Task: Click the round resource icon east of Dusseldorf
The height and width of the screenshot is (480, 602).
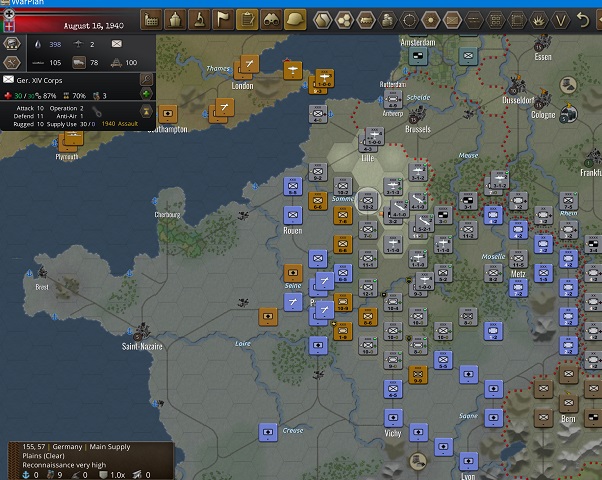Action: (568, 85)
